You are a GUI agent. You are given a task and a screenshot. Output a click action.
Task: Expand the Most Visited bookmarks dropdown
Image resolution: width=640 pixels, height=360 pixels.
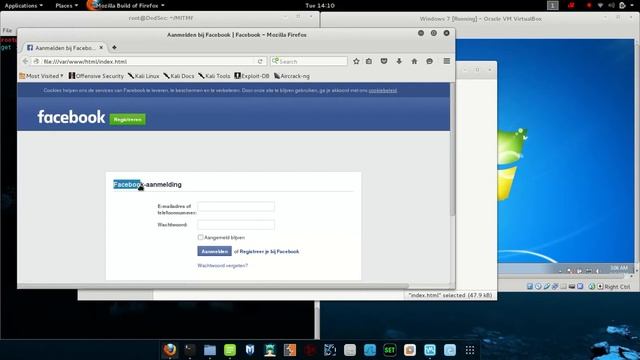(x=41, y=76)
